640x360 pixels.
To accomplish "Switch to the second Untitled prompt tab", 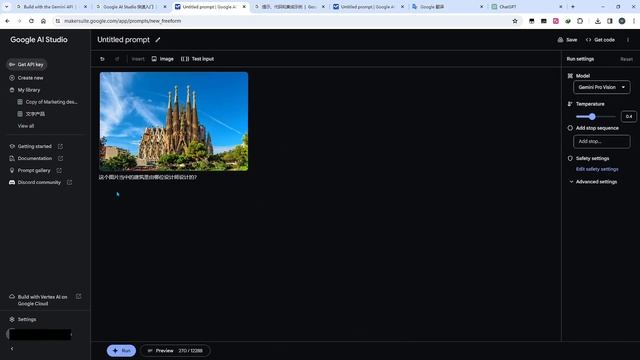I will point(368,7).
